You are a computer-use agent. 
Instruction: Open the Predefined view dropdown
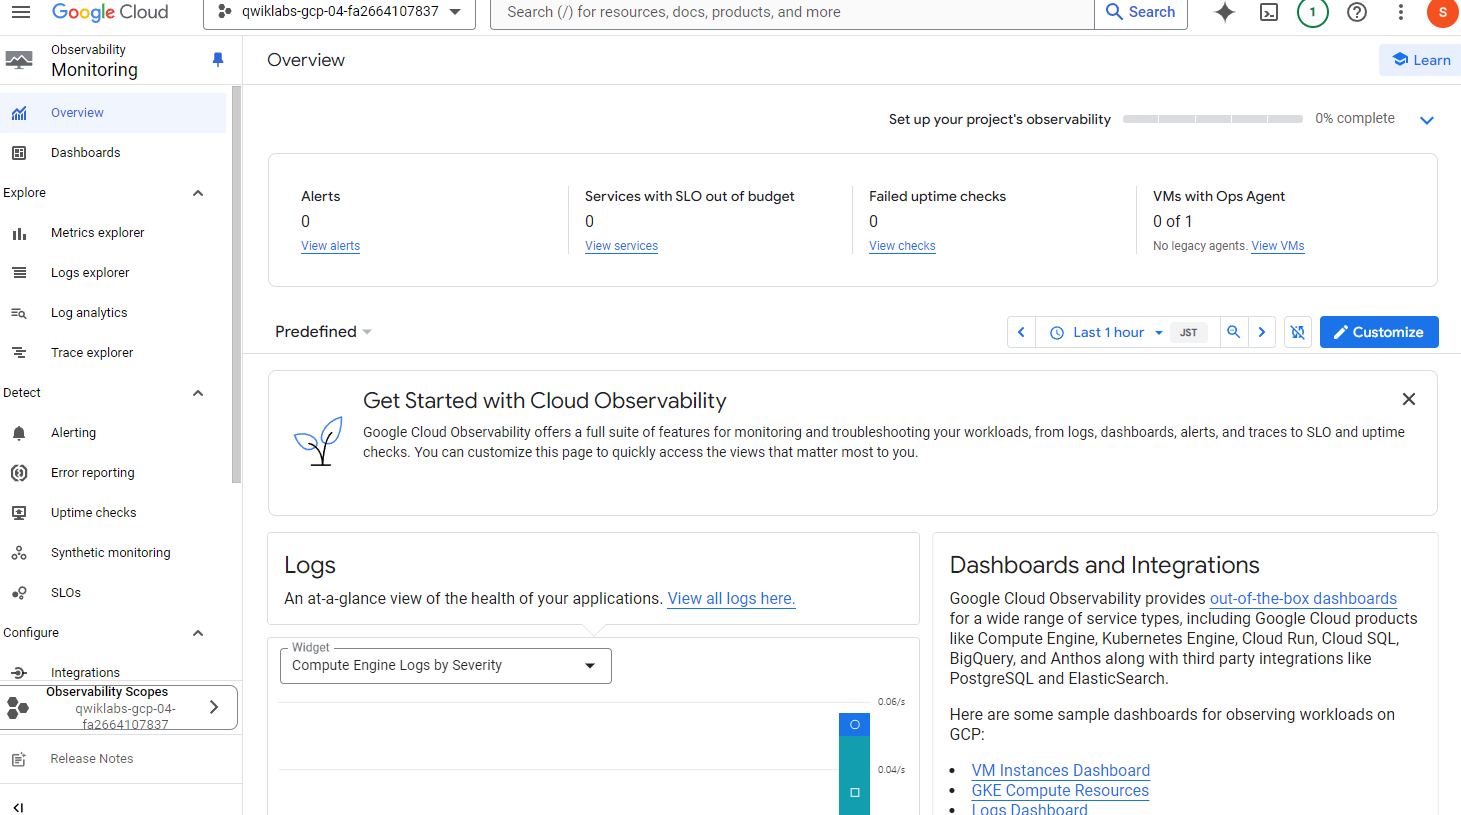tap(323, 332)
